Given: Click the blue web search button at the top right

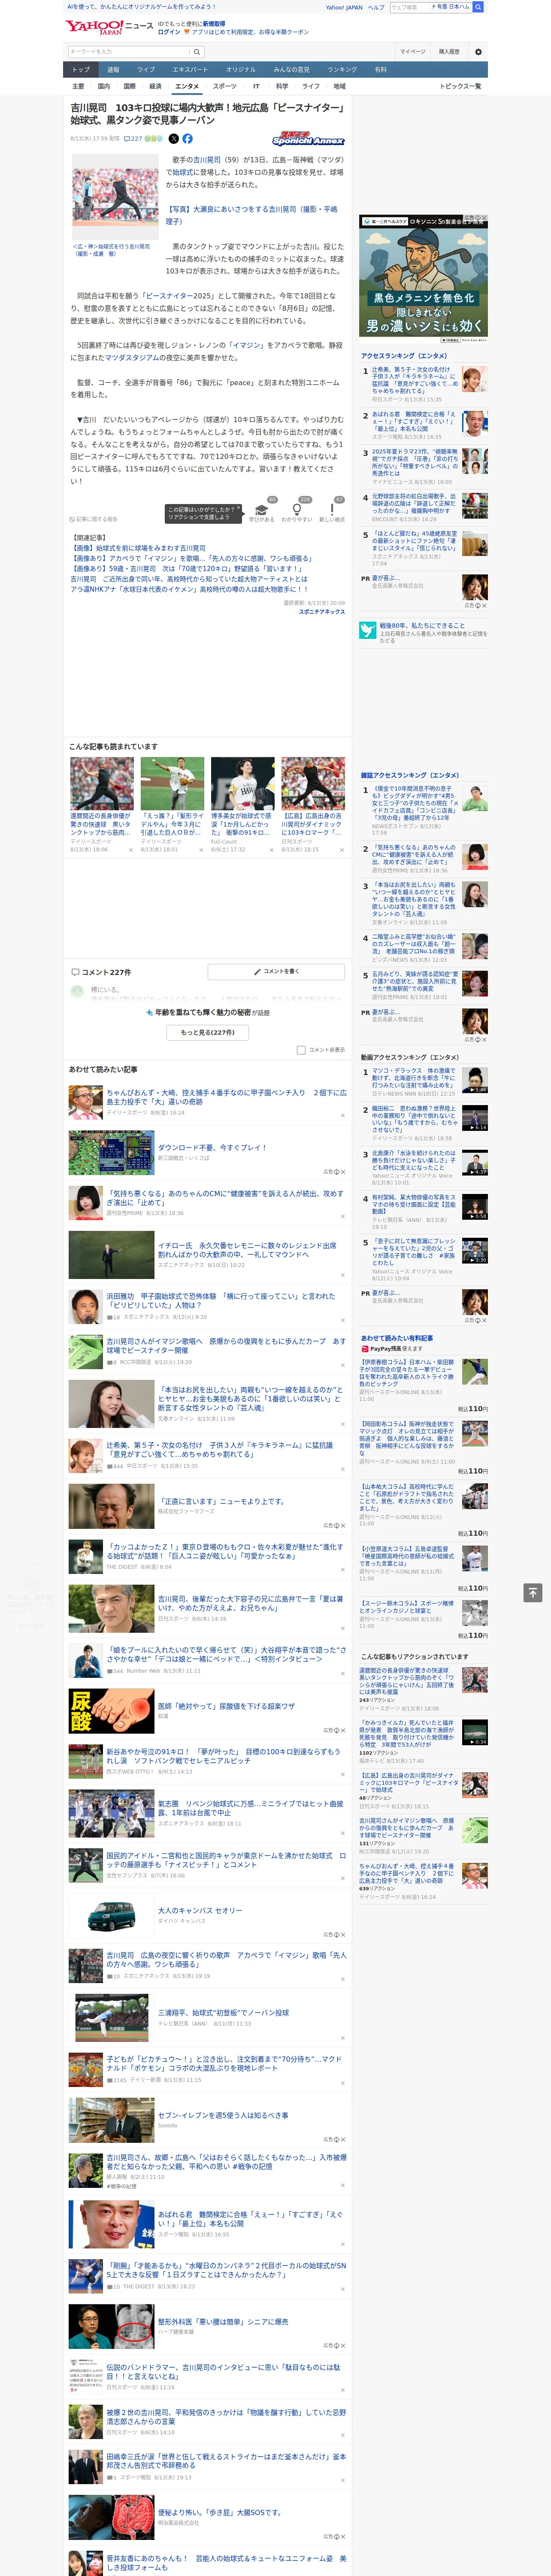Looking at the screenshot, I should click(x=478, y=7).
